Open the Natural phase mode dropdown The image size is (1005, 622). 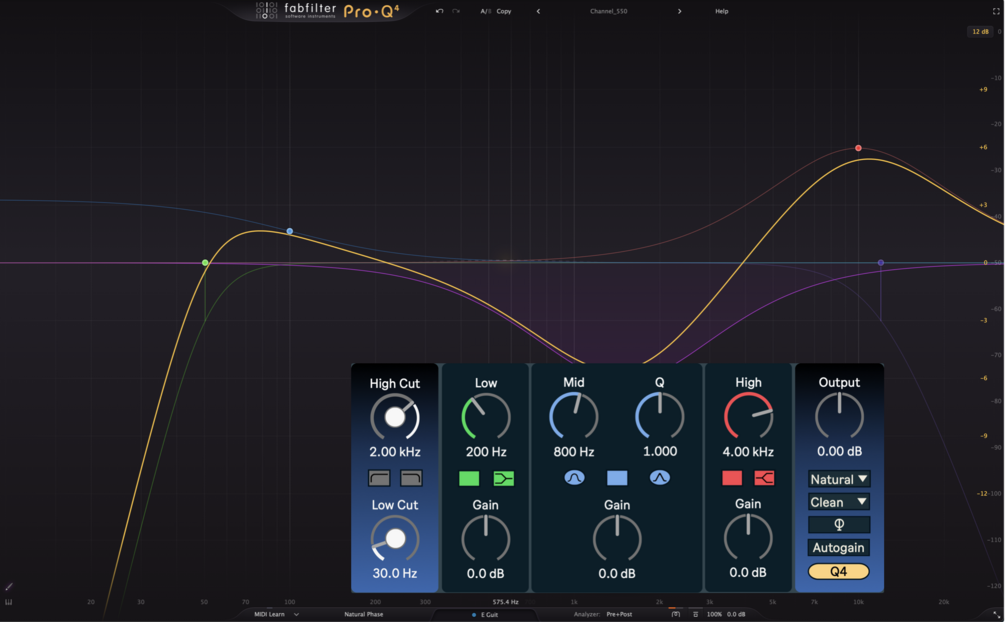click(x=839, y=479)
